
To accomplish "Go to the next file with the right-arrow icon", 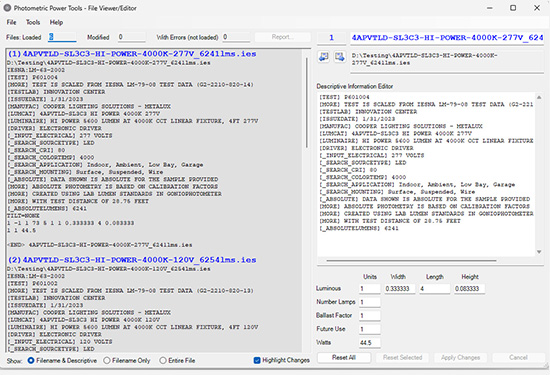I will 340,57.
